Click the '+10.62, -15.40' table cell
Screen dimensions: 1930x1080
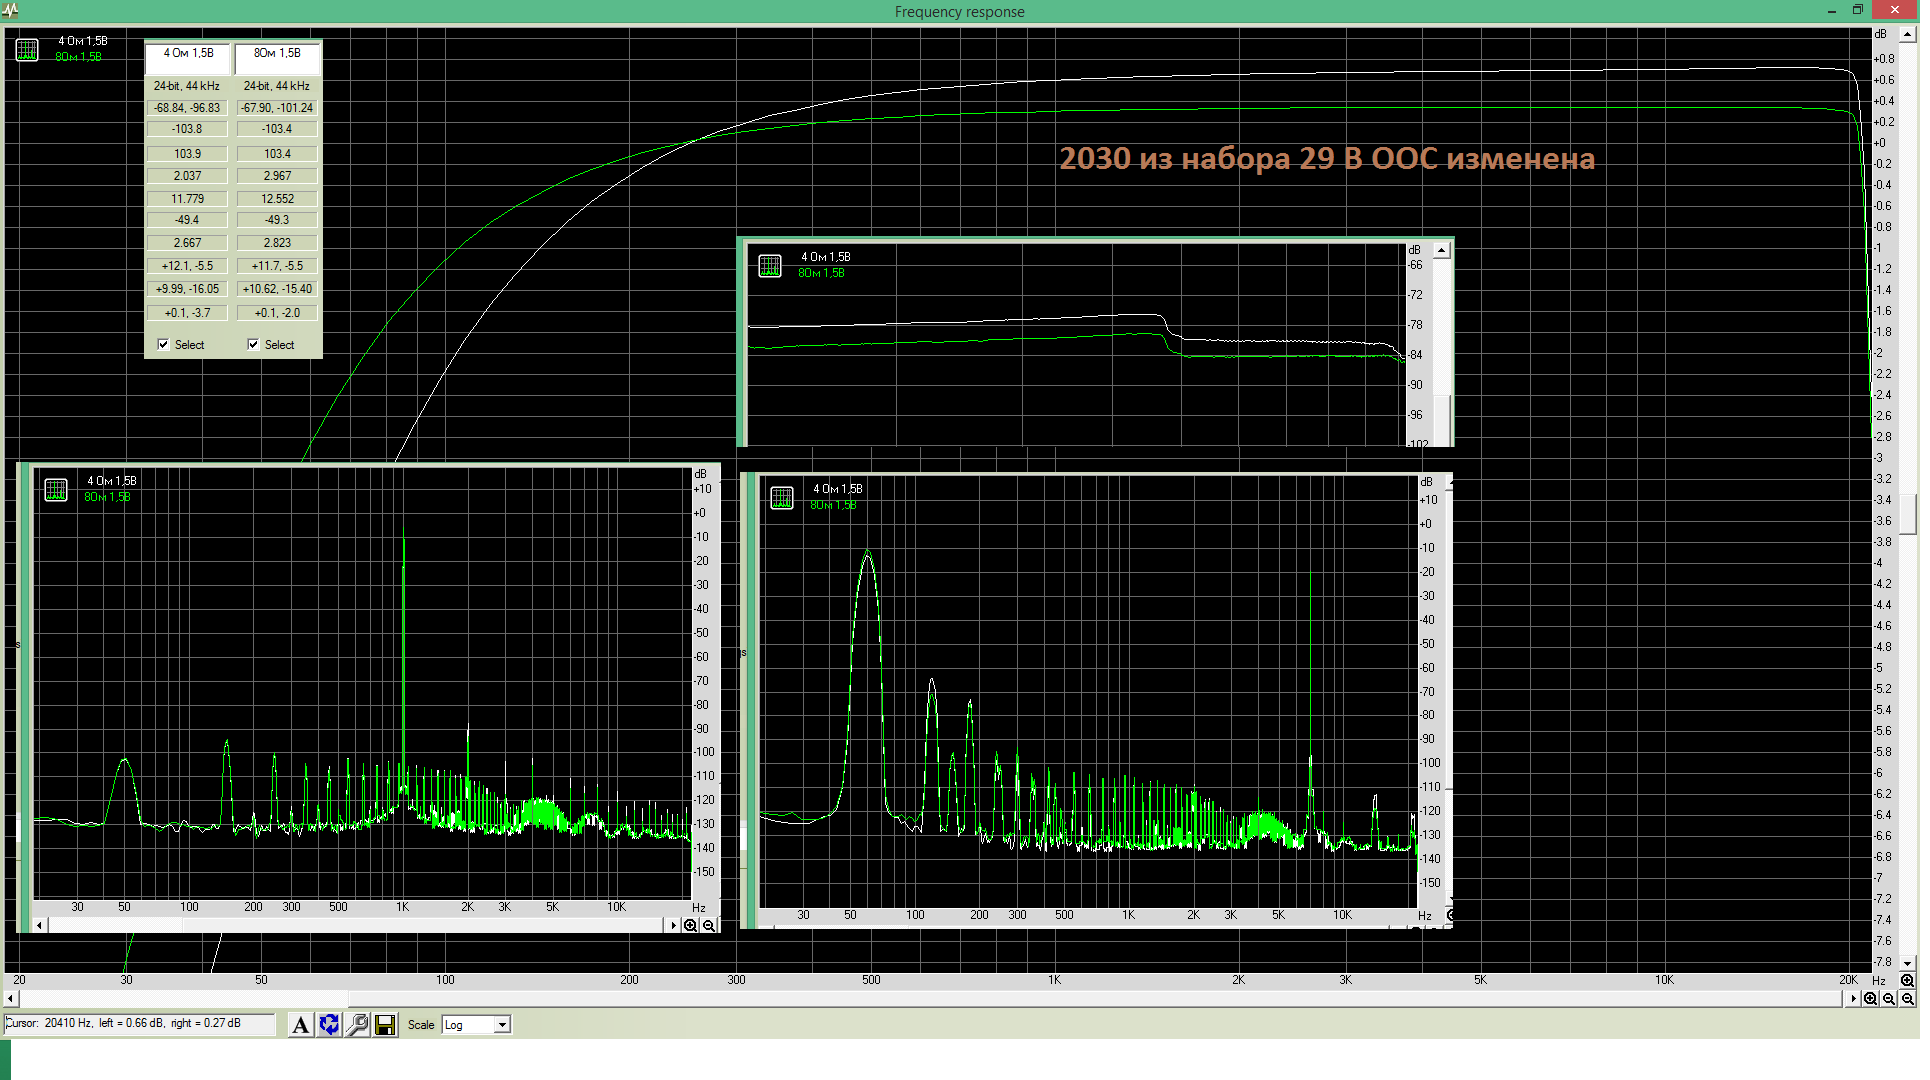[x=278, y=290]
